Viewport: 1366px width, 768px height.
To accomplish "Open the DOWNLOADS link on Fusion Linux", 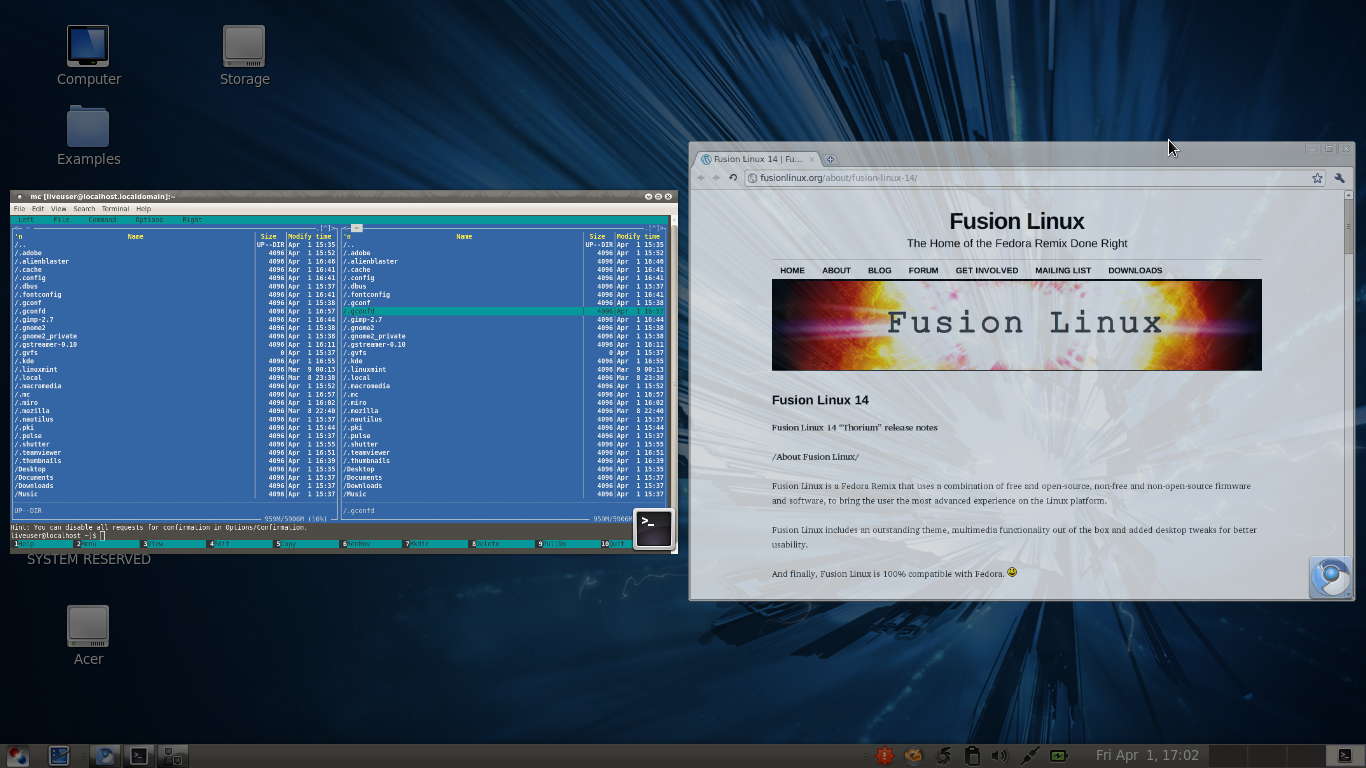I will pos(1135,270).
